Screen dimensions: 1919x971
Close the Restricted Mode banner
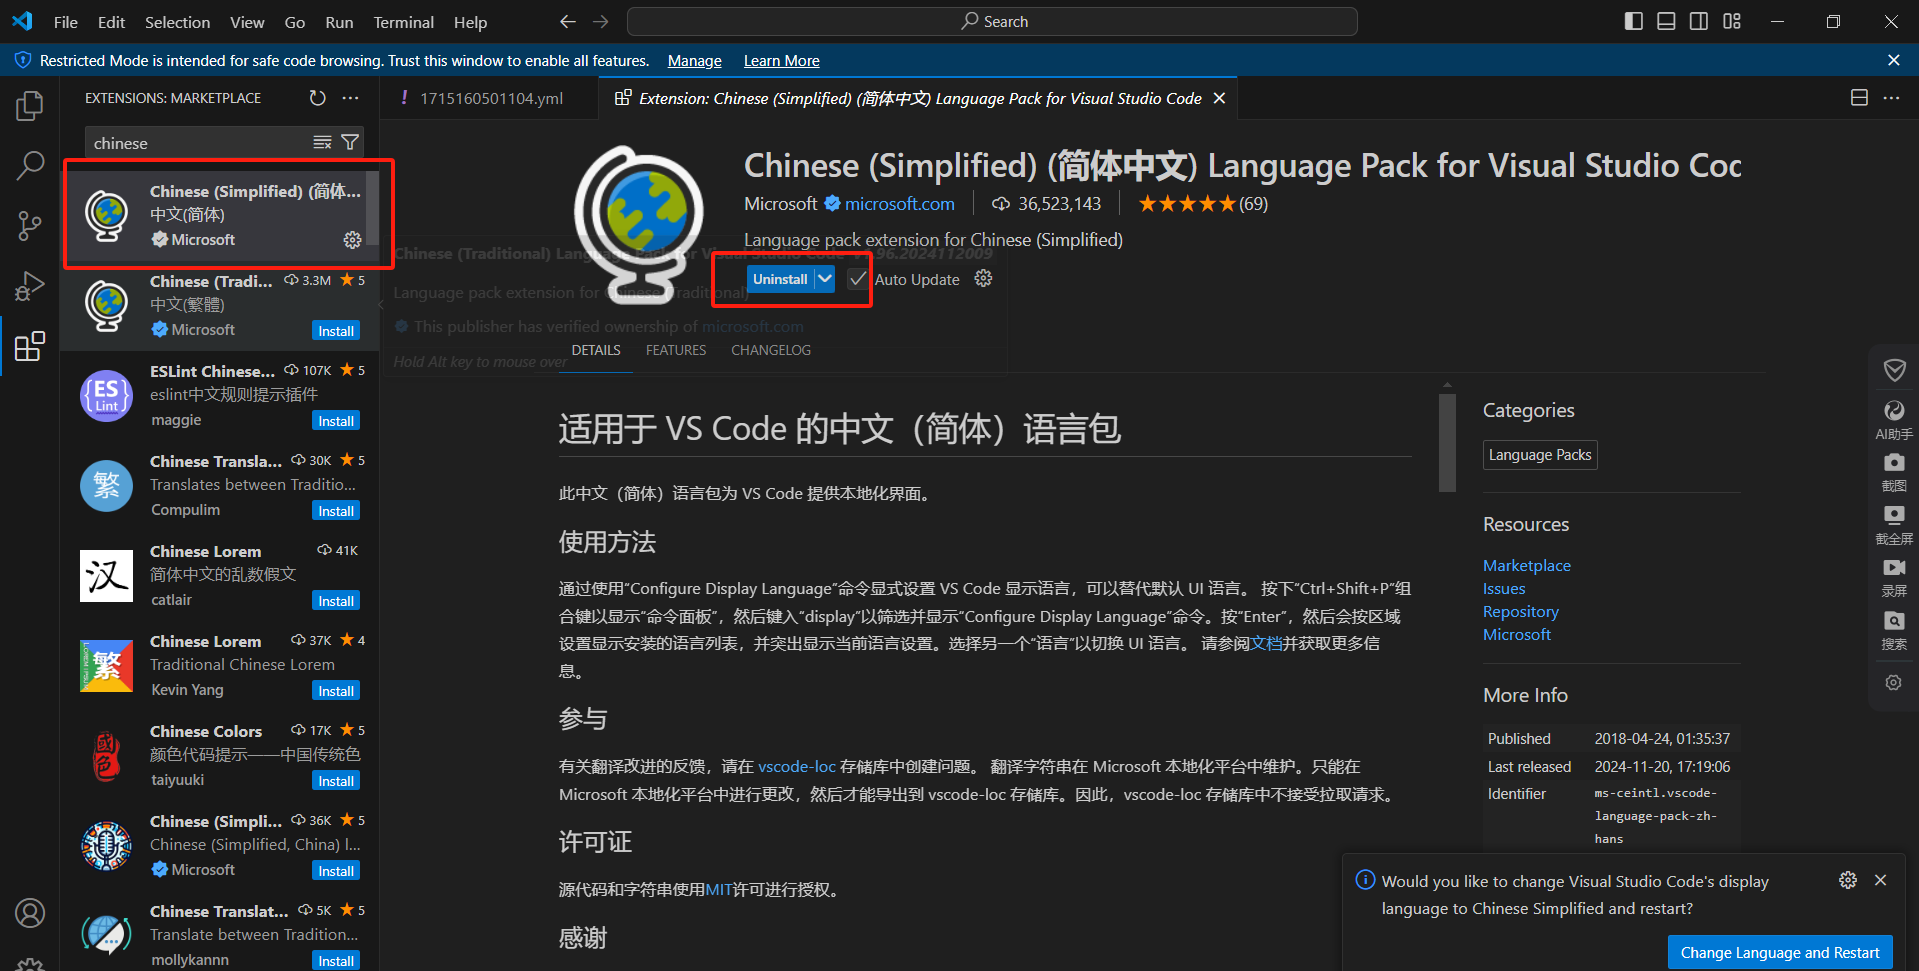1893,61
